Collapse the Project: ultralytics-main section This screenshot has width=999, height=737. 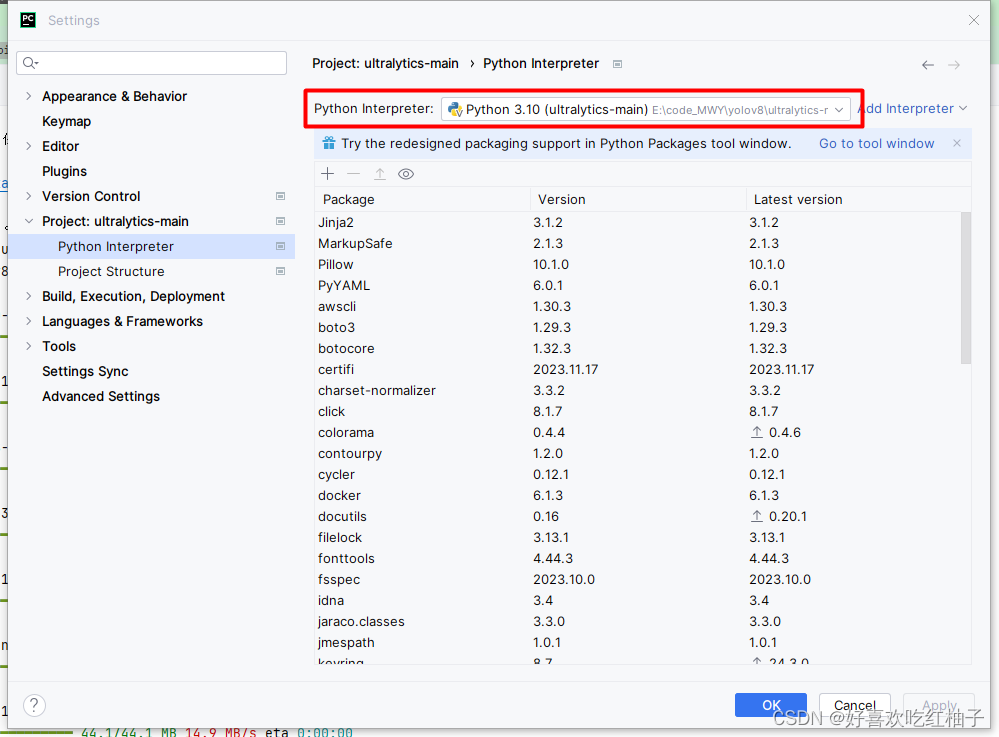tap(28, 221)
